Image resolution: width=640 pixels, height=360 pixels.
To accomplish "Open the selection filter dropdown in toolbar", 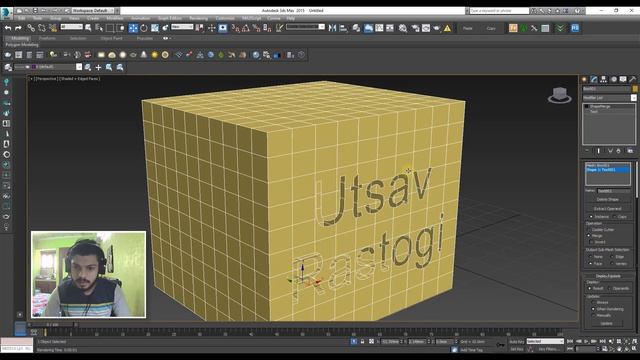I will tap(71, 27).
